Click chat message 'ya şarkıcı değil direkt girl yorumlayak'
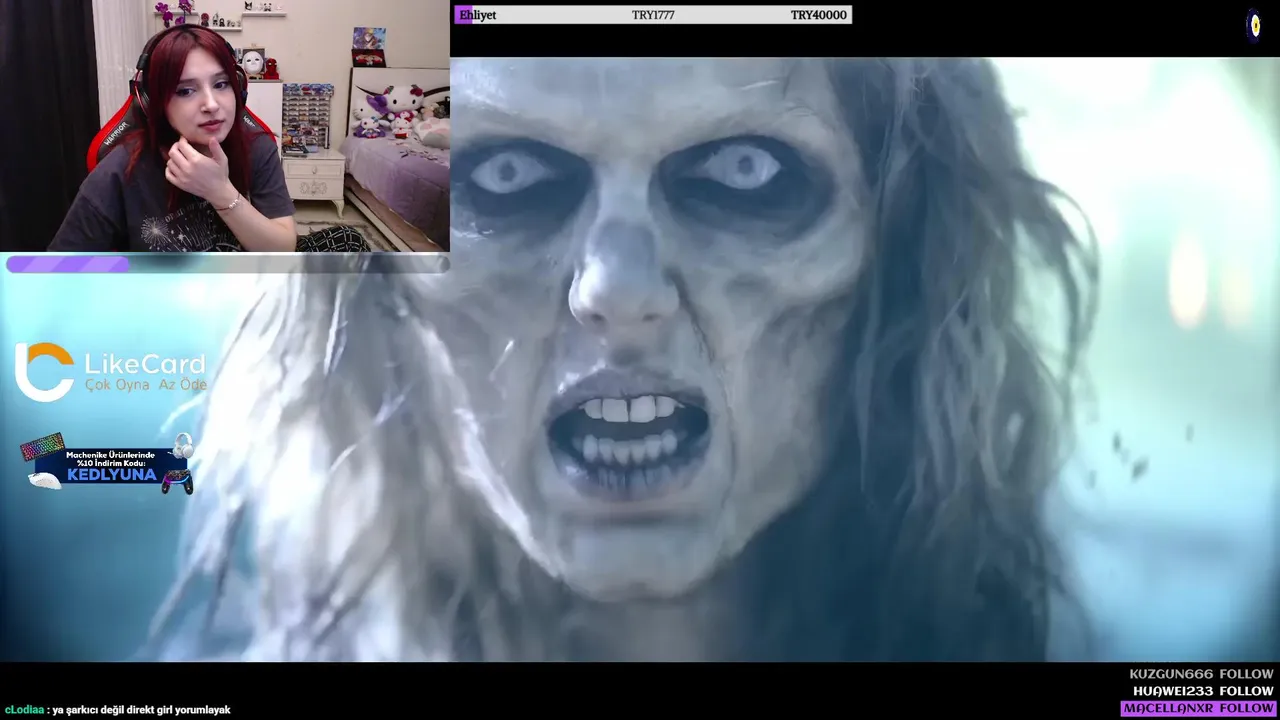Image resolution: width=1280 pixels, height=720 pixels. [x=141, y=710]
